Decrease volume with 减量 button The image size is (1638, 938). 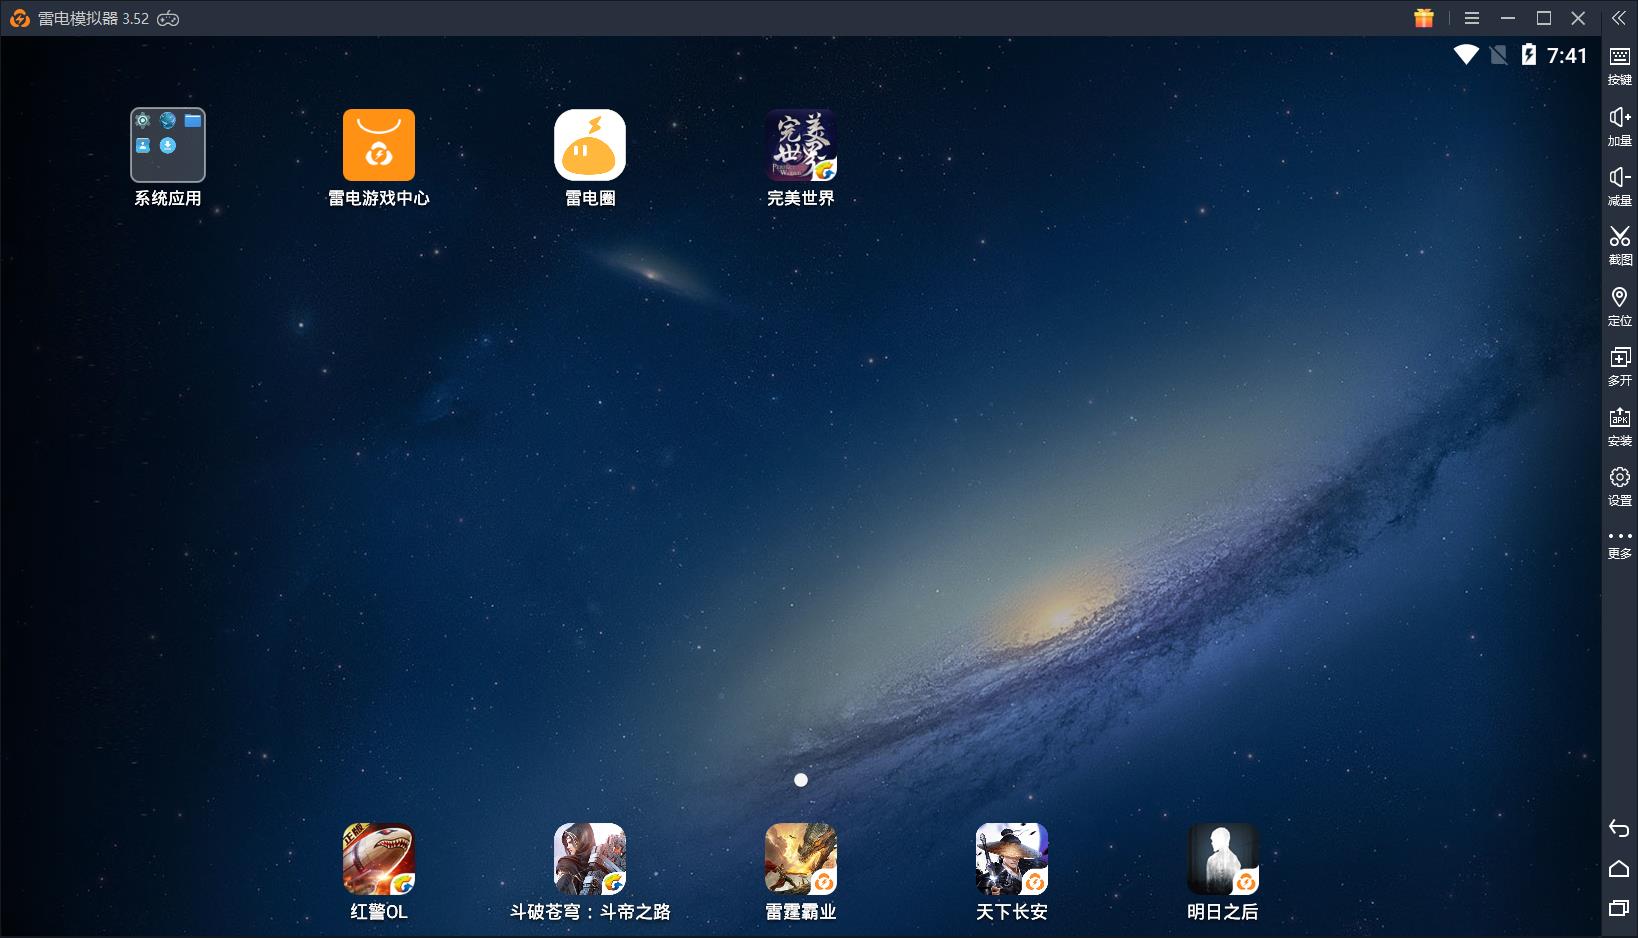tap(1619, 186)
